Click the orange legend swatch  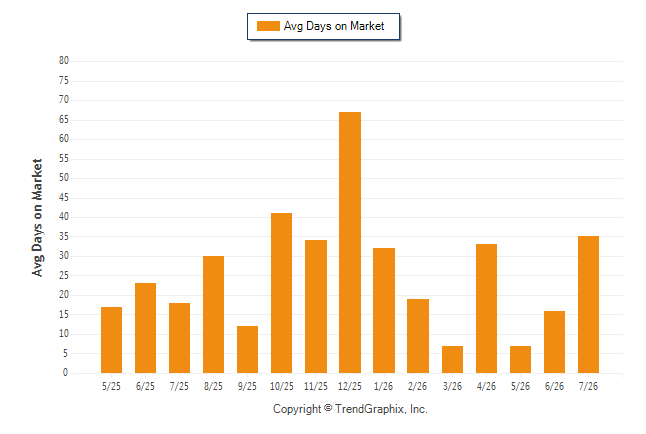[x=268, y=26]
